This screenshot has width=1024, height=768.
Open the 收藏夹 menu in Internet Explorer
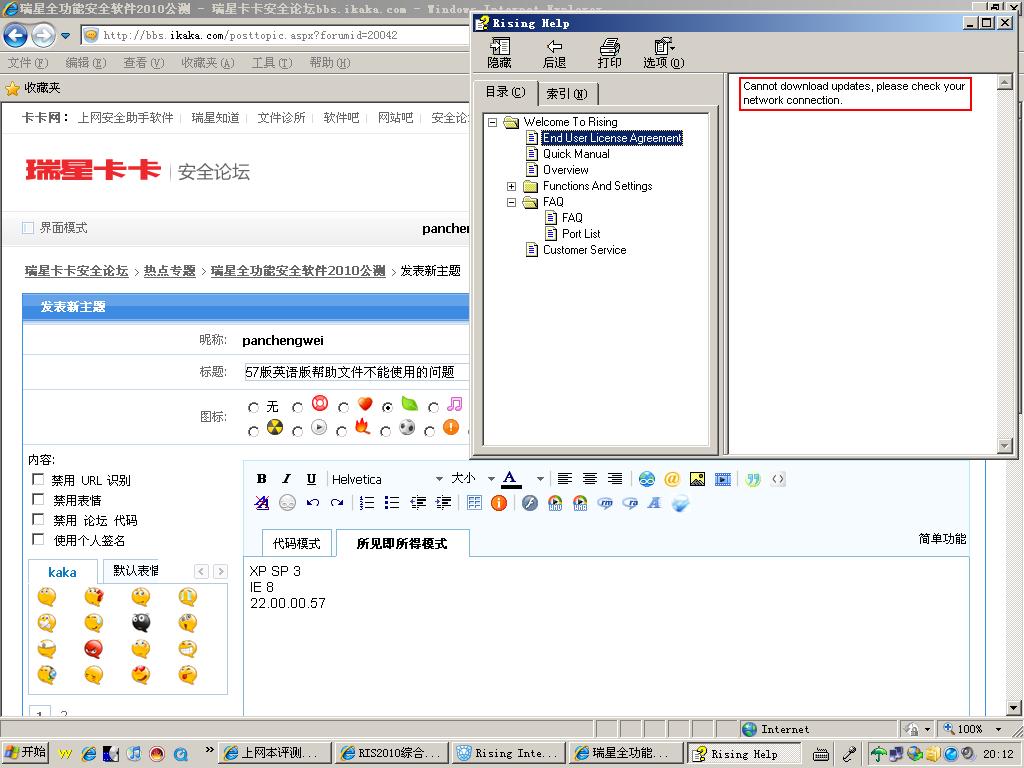[x=208, y=63]
